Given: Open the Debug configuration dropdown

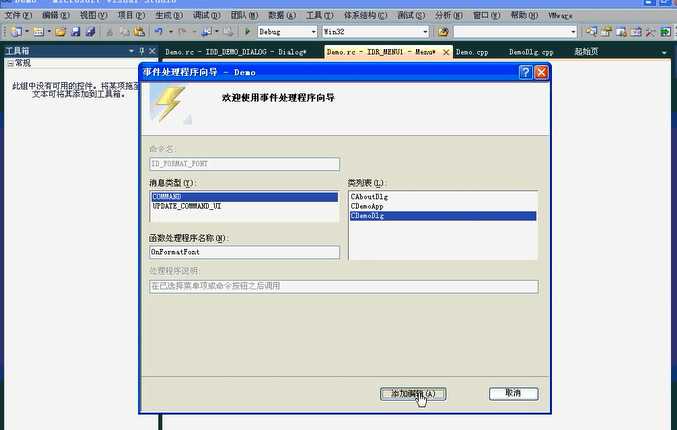Looking at the screenshot, I should click(x=313, y=32).
